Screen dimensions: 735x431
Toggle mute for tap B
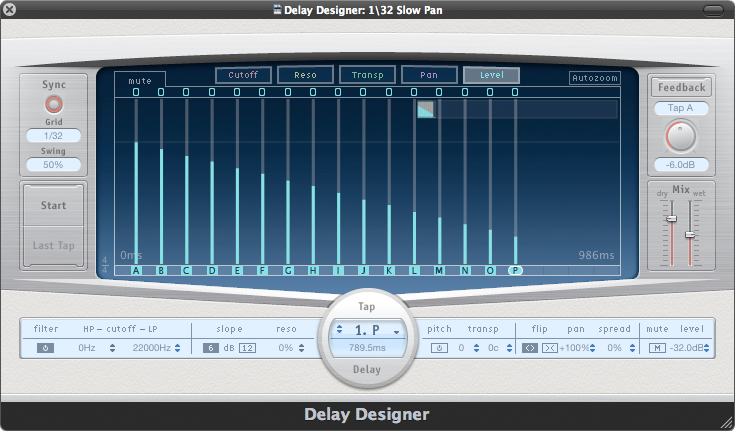coord(161,92)
